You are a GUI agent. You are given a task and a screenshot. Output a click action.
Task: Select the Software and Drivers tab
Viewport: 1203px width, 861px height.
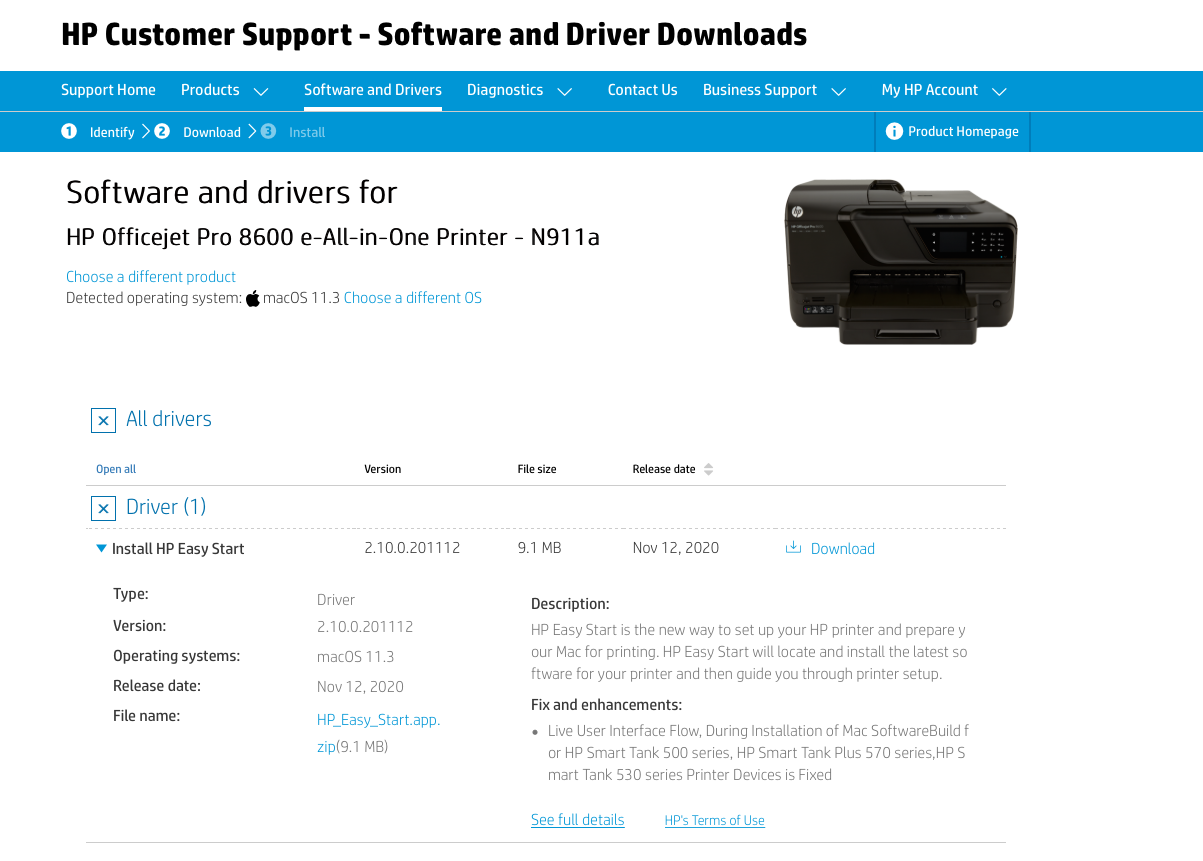tap(373, 90)
